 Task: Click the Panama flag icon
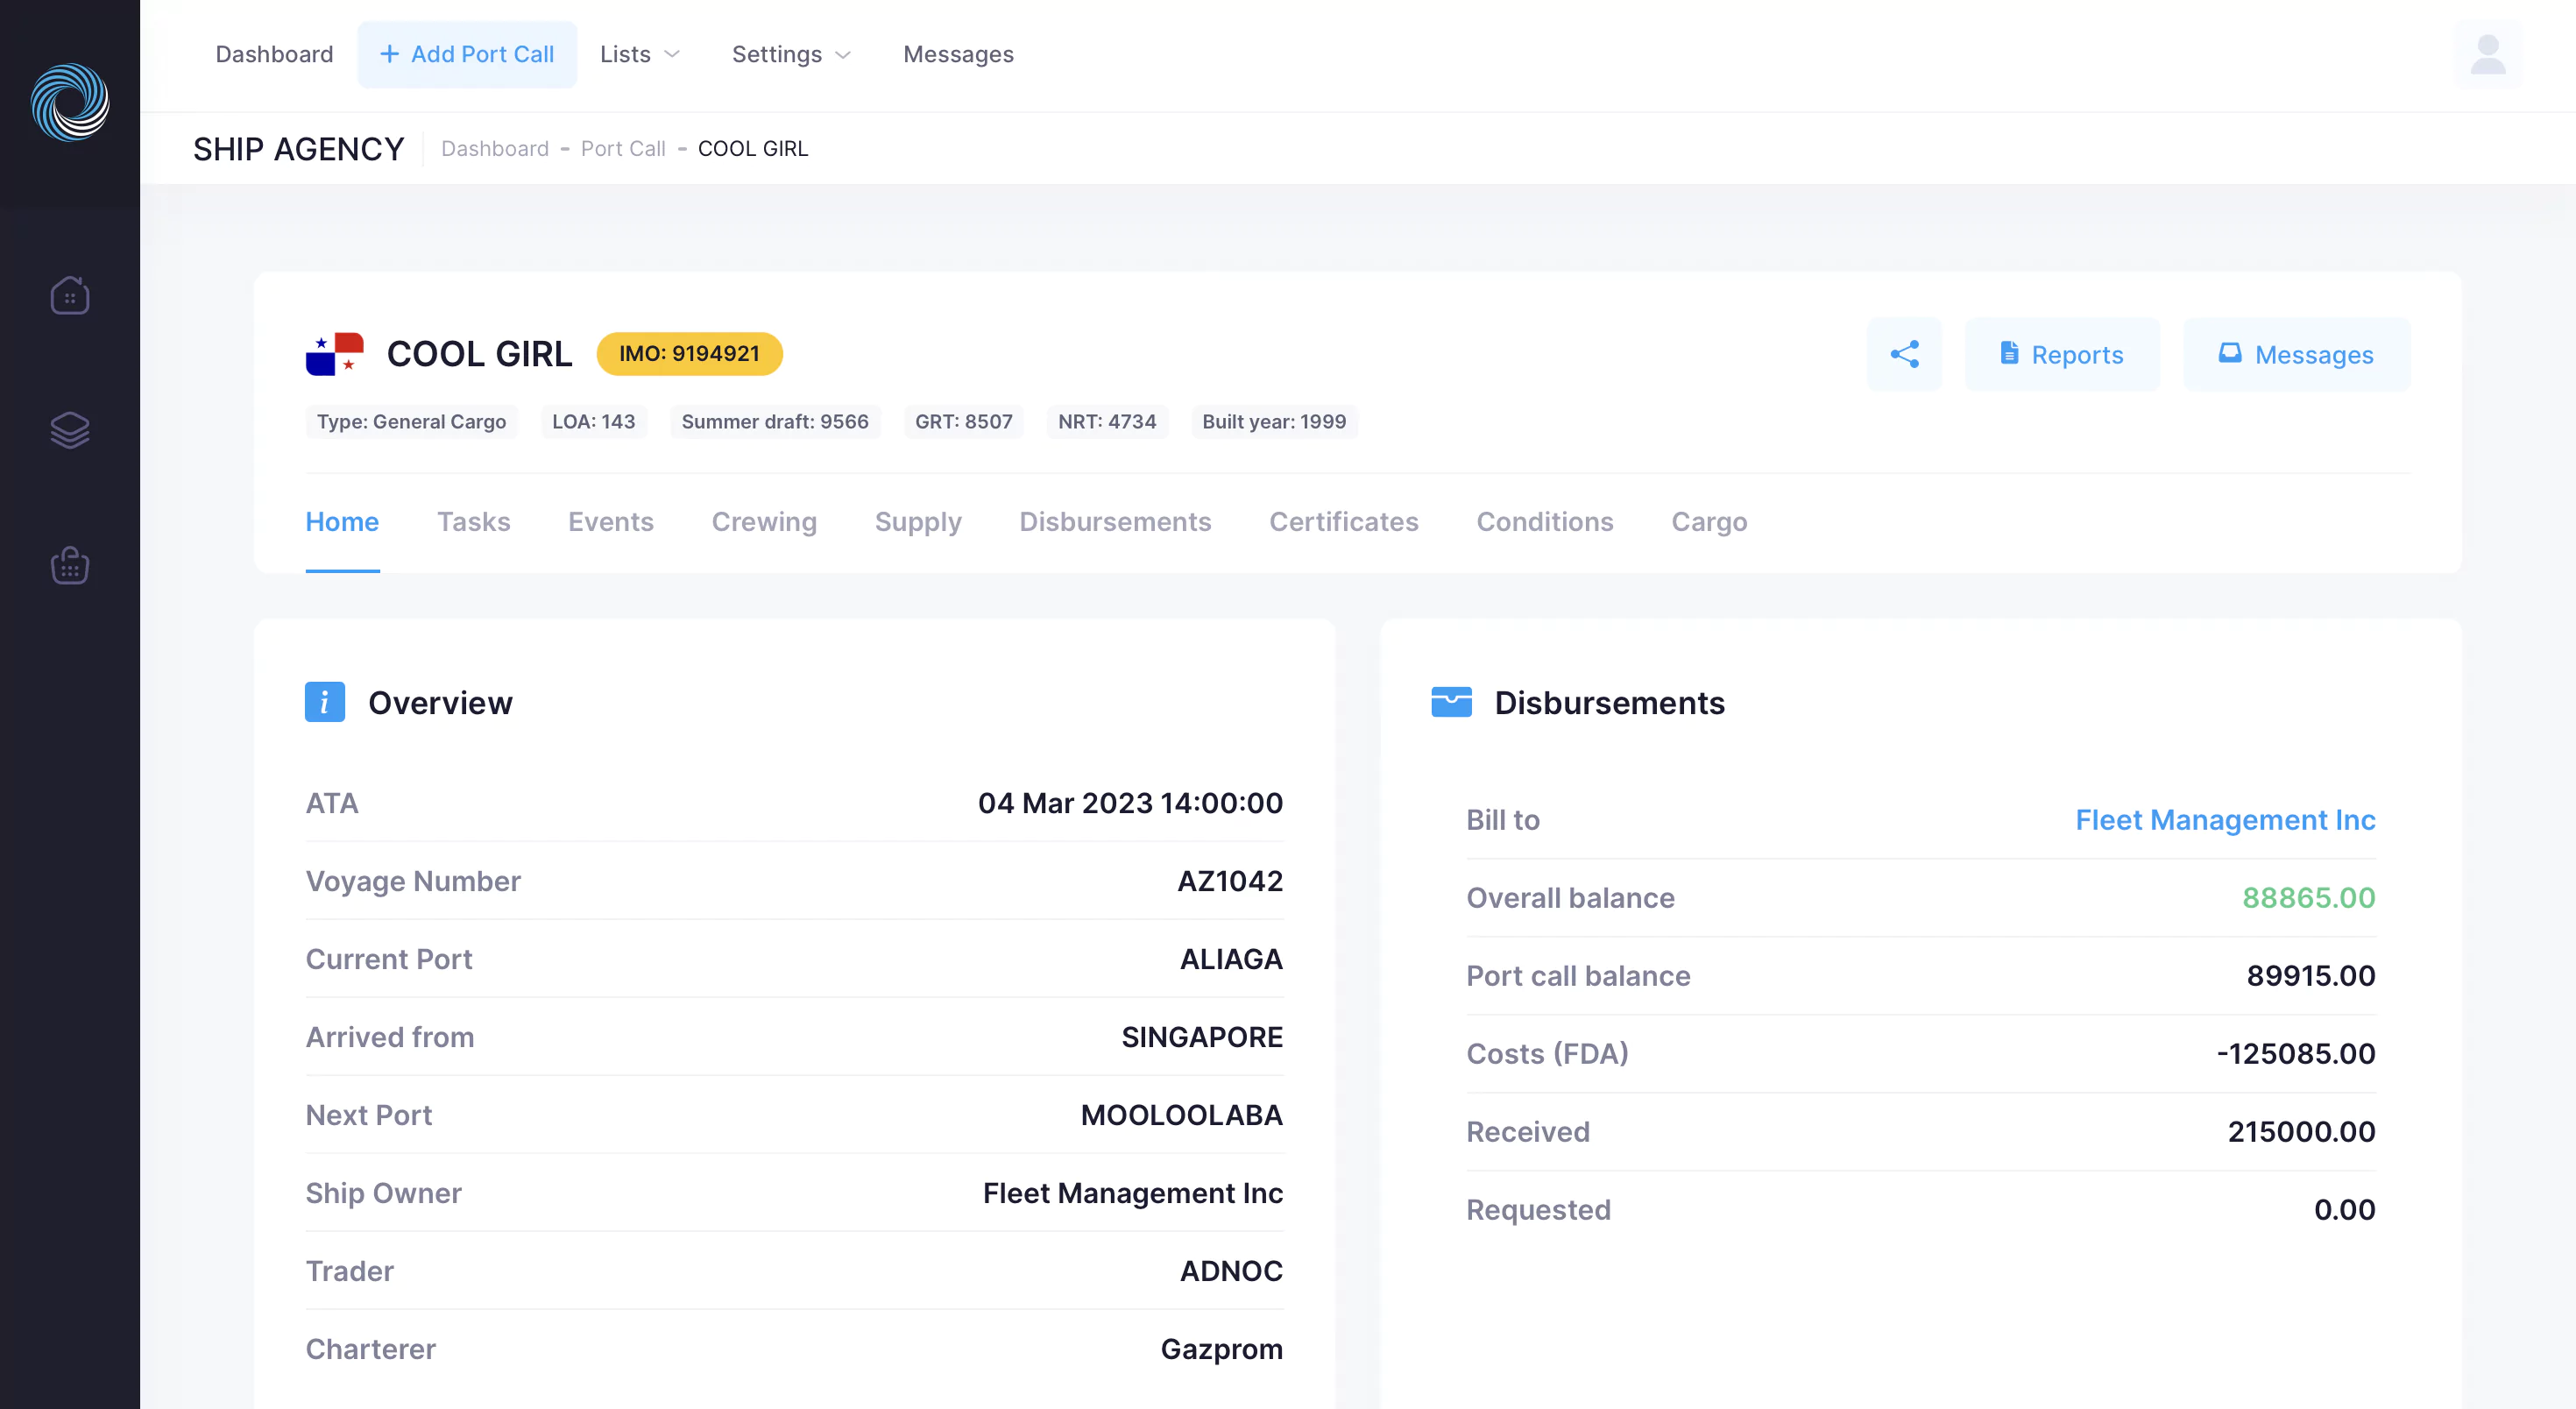tap(334, 354)
